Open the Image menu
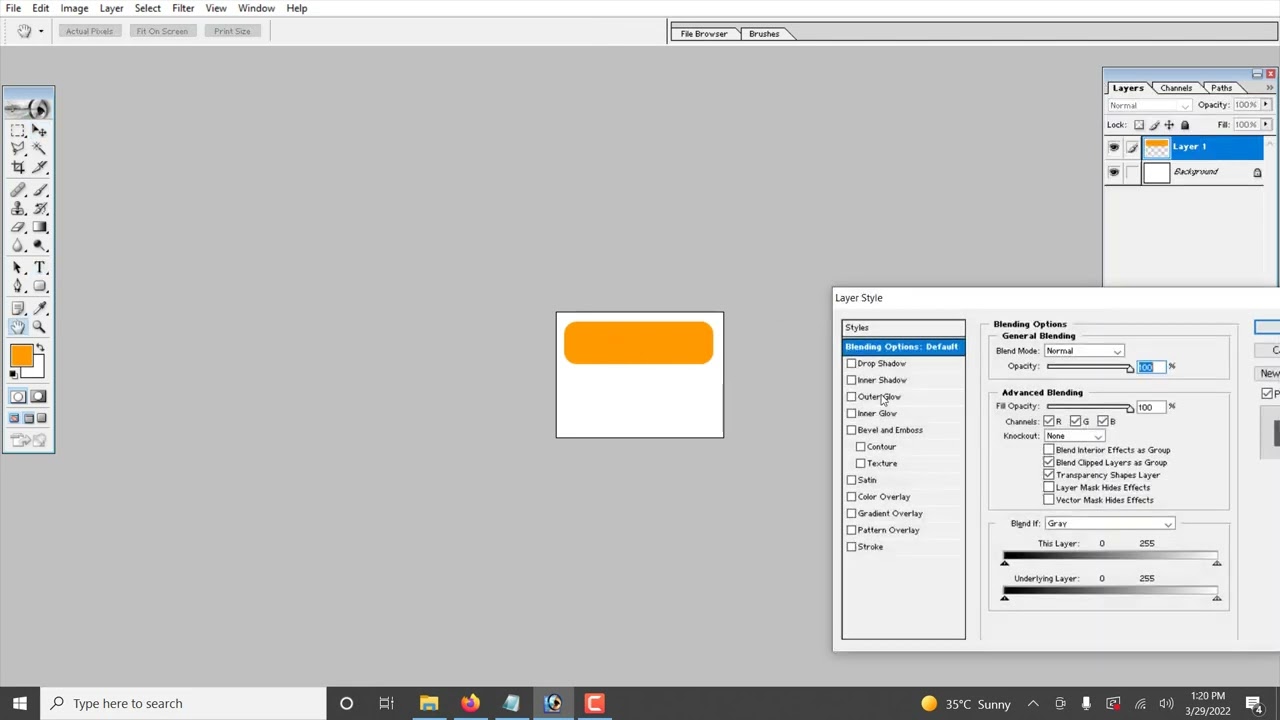The width and height of the screenshot is (1280, 720). 74,8
